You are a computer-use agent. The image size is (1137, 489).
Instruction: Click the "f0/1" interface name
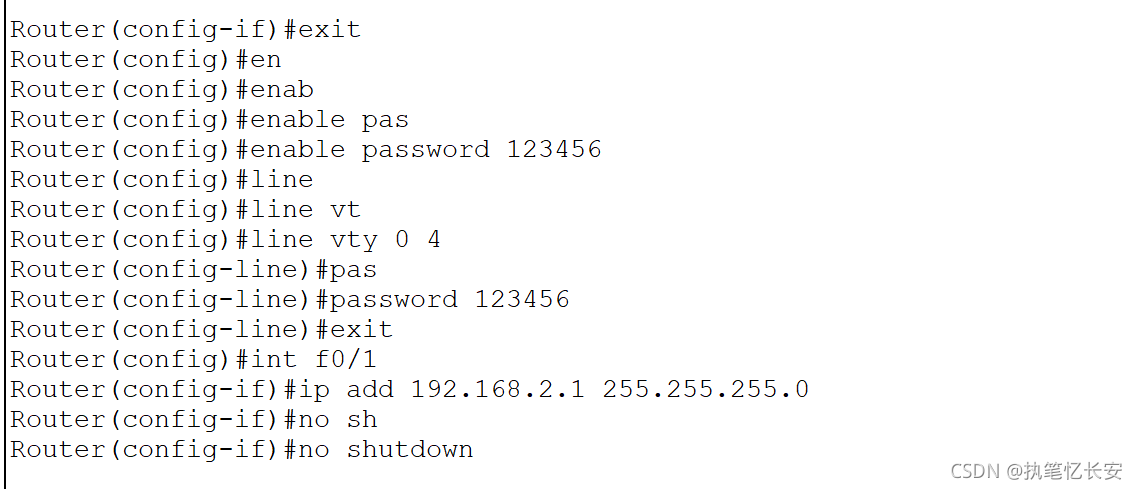click(345, 359)
